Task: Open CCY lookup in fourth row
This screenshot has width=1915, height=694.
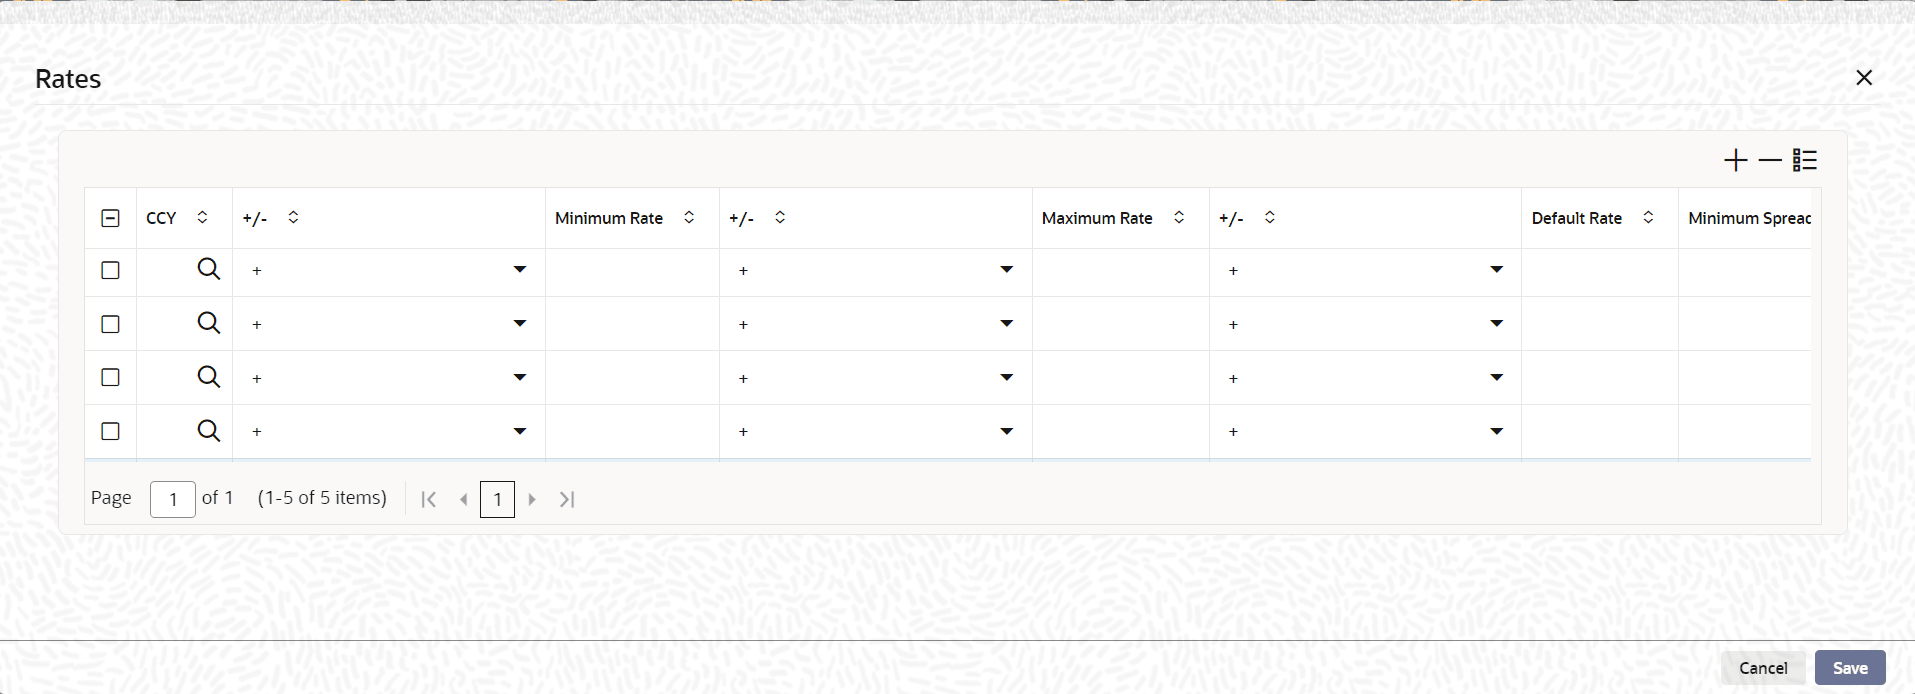Action: point(208,431)
